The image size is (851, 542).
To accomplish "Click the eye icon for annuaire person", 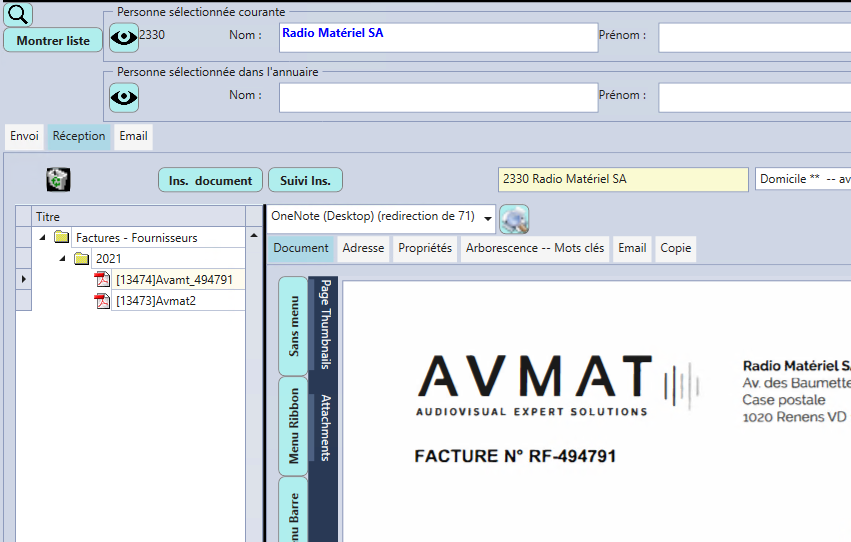I will (x=124, y=98).
